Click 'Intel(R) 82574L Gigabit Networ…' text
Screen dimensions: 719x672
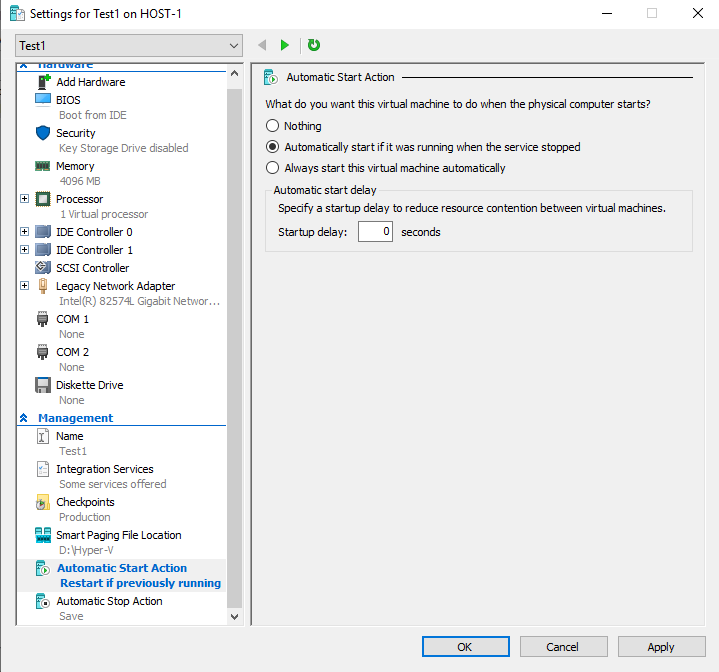[x=139, y=301]
